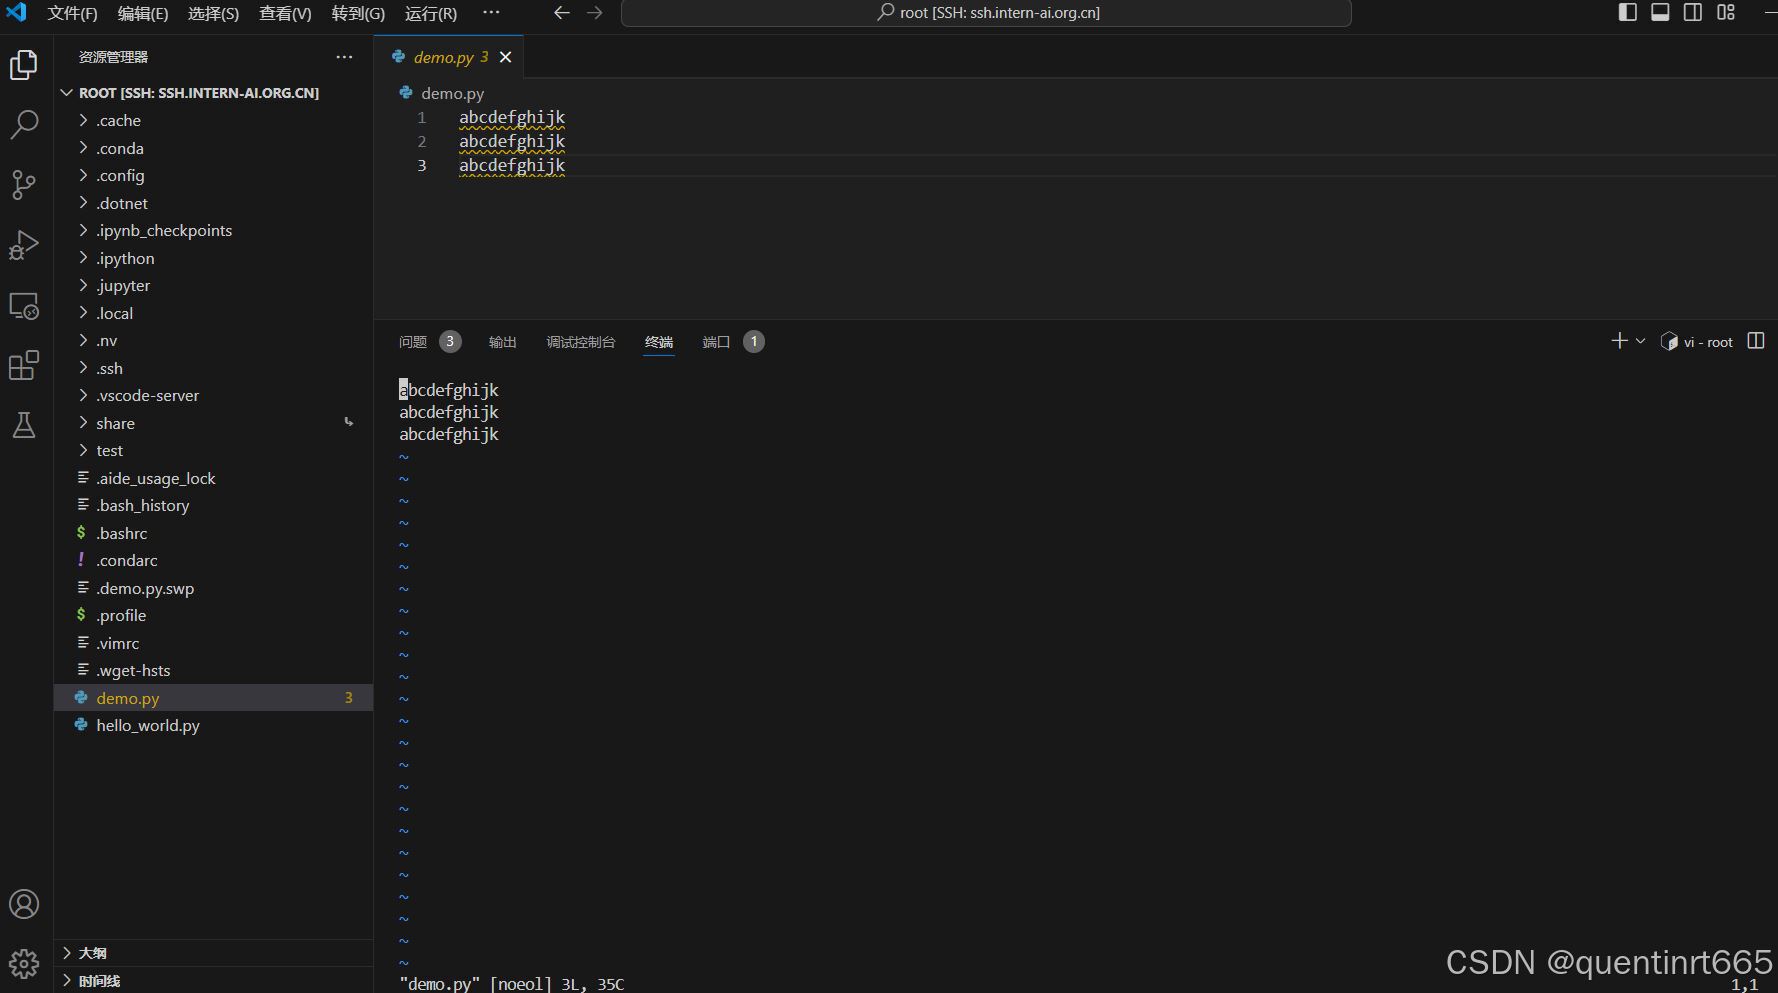The width and height of the screenshot is (1778, 993).
Task: Open the 运行 menu
Action: coord(430,14)
